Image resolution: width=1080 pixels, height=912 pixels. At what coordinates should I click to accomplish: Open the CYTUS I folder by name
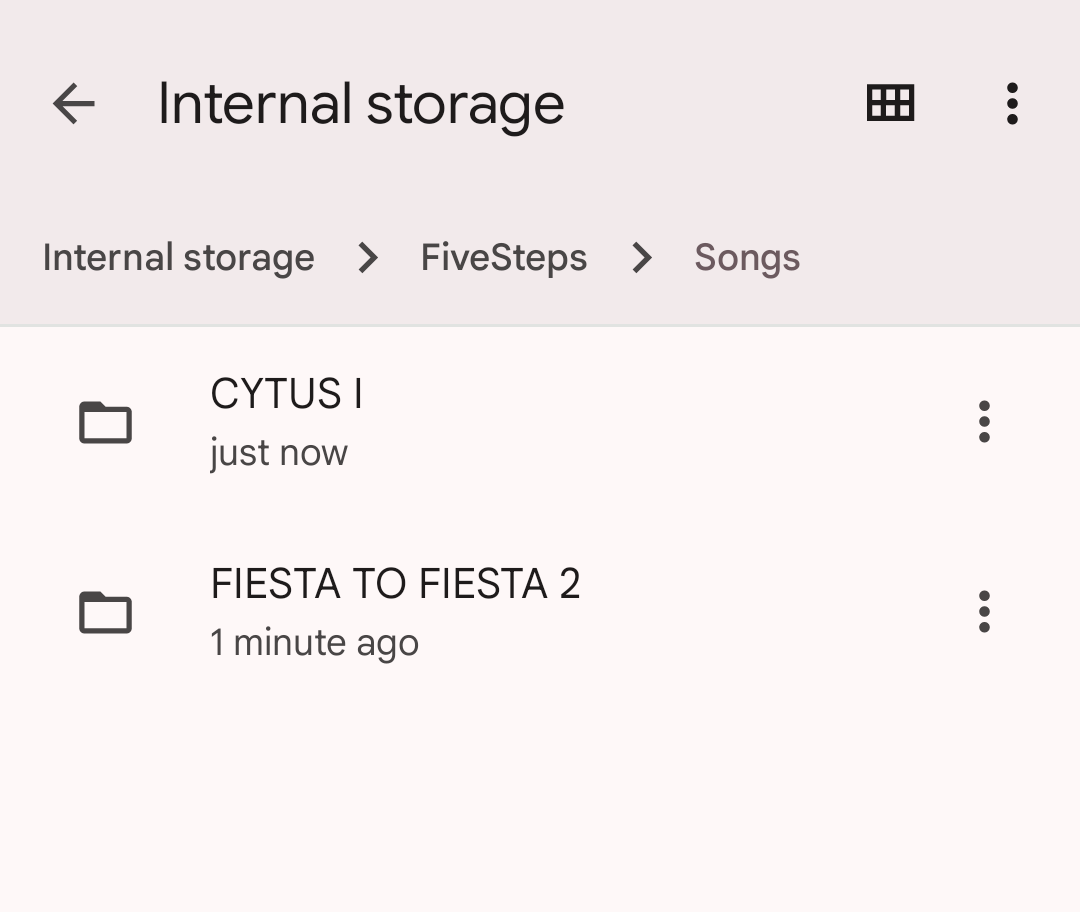pyautogui.click(x=286, y=394)
